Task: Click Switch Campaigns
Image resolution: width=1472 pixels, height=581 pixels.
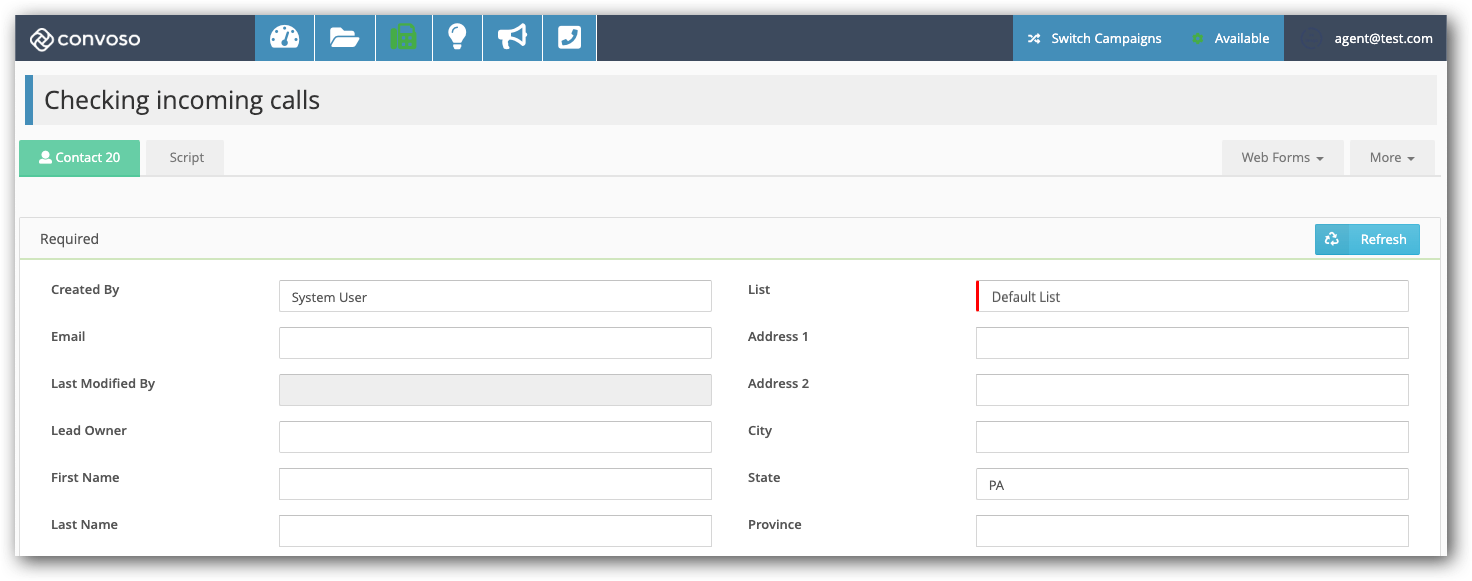Action: pyautogui.click(x=1105, y=38)
